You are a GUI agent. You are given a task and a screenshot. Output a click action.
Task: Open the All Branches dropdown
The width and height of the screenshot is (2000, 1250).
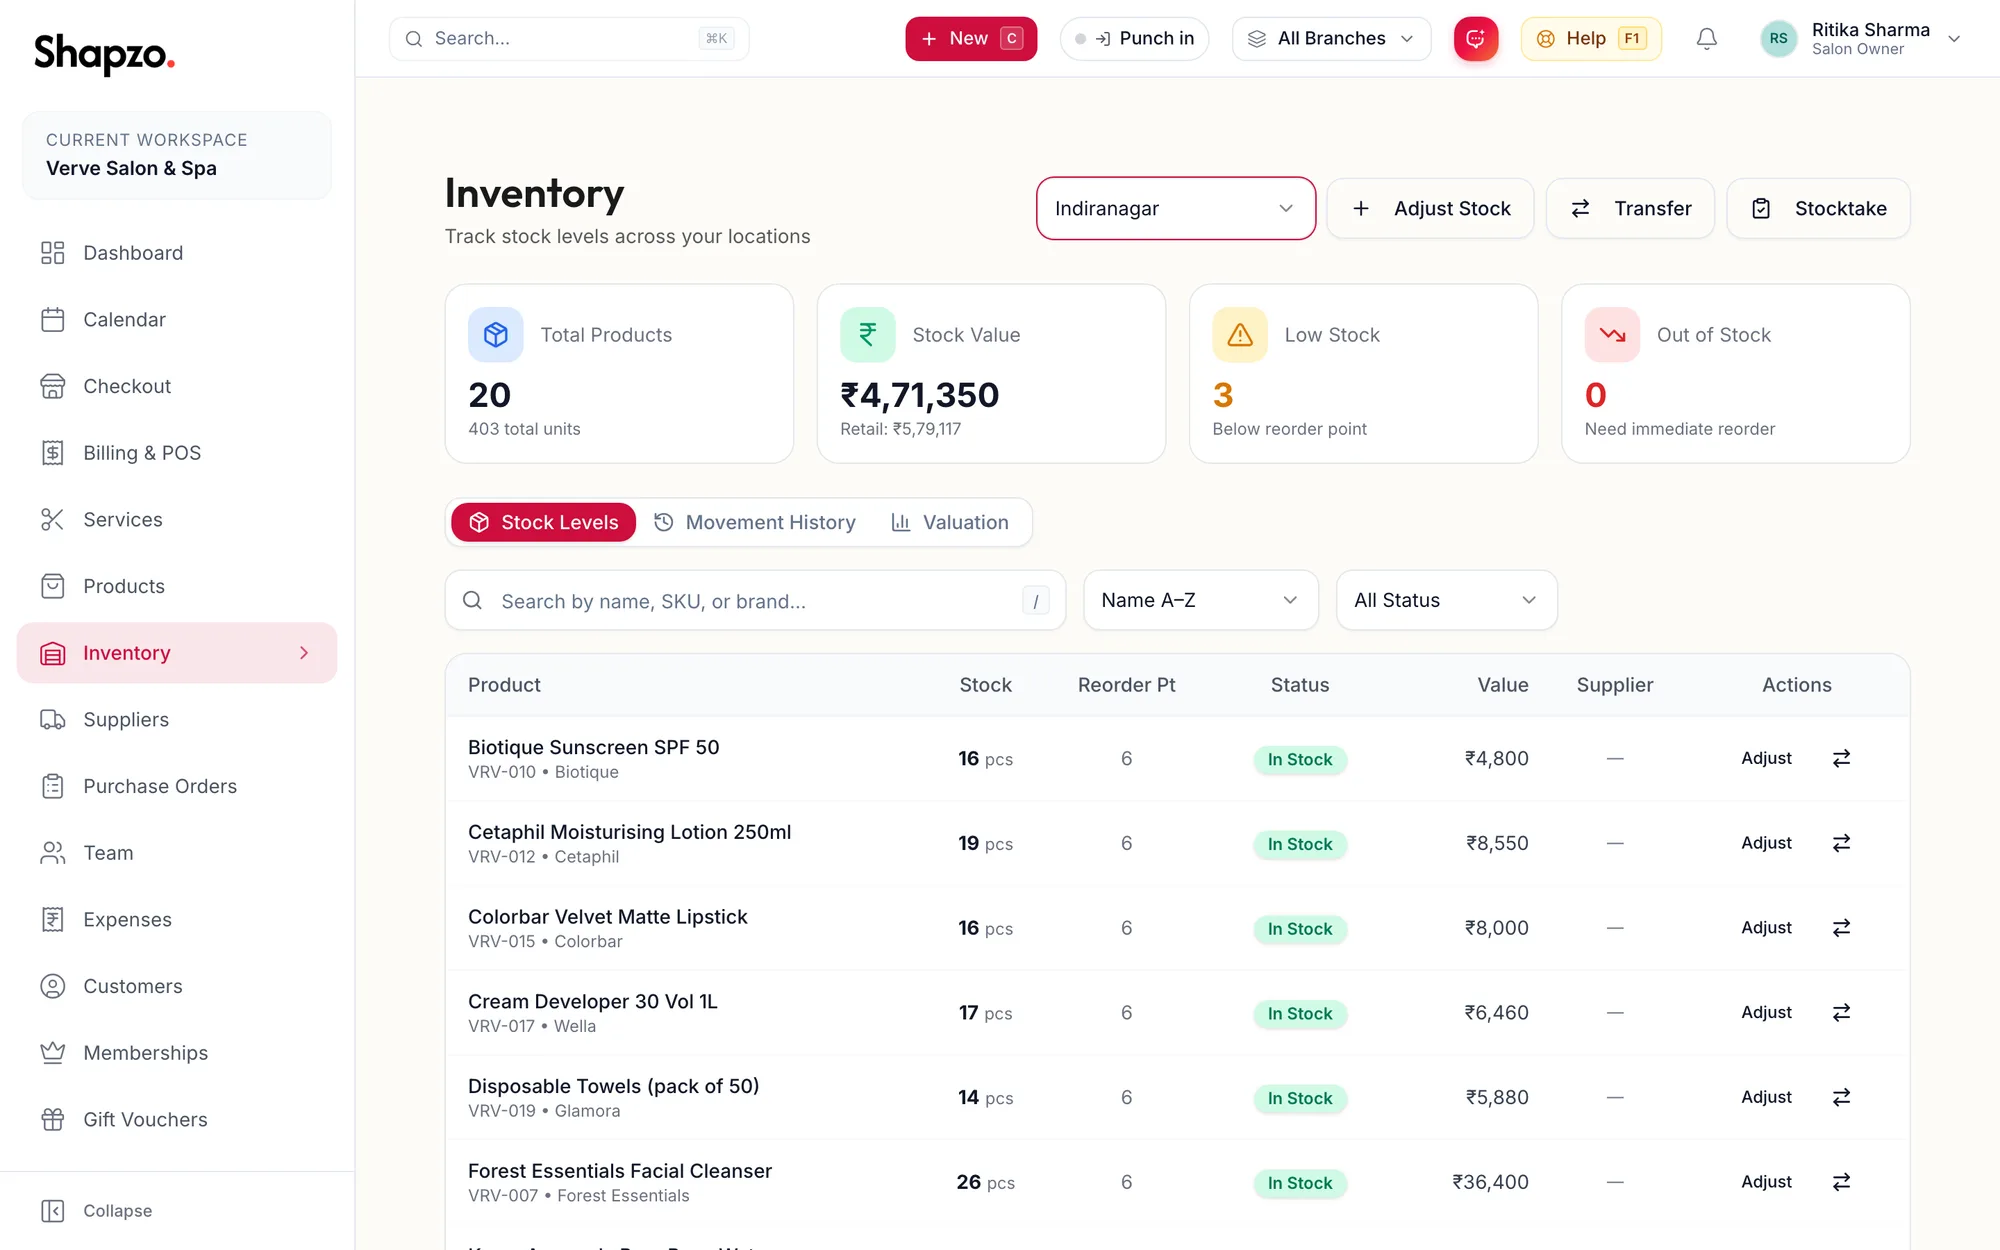click(1331, 39)
